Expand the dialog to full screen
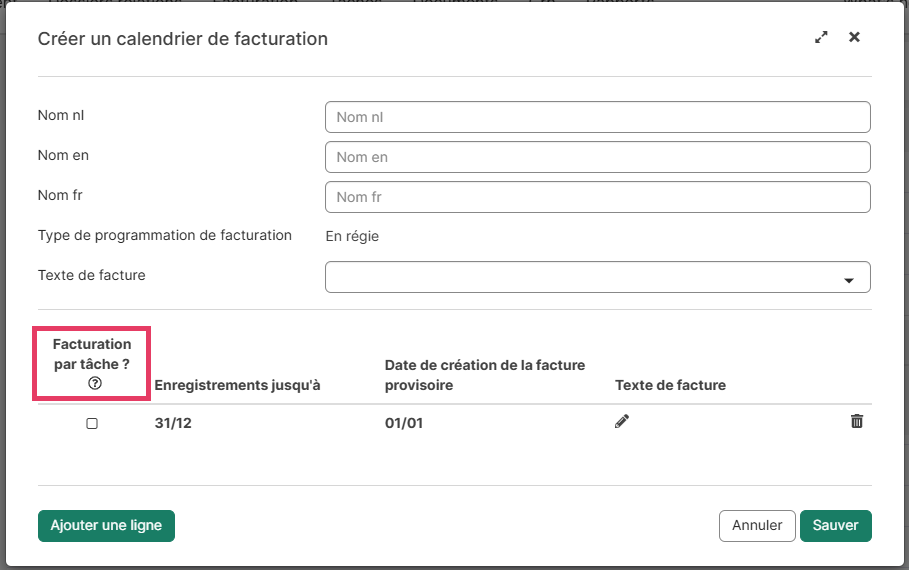 coord(821,37)
